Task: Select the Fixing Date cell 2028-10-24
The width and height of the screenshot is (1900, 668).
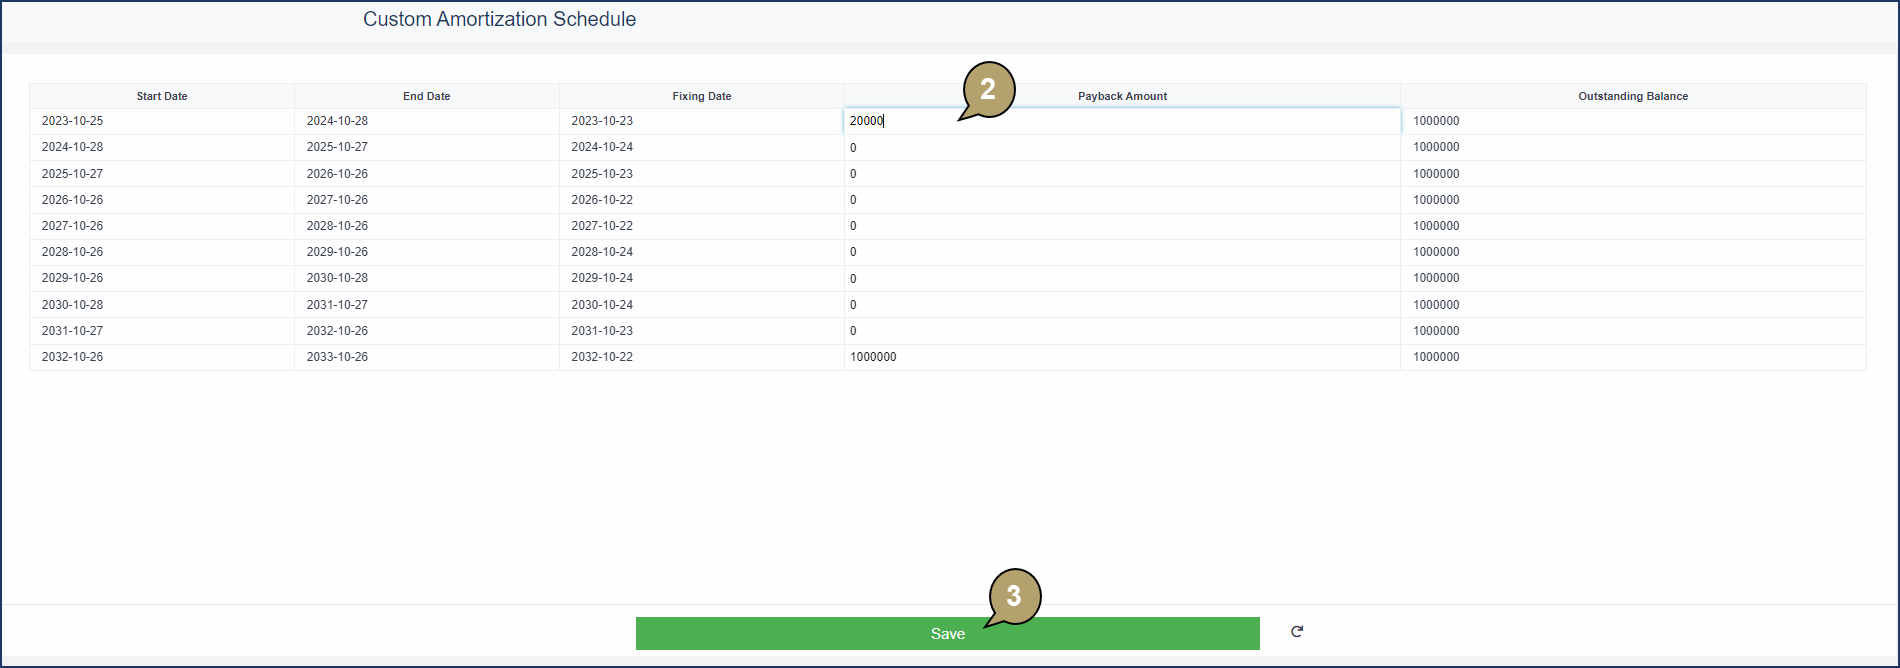Action: pyautogui.click(x=602, y=252)
